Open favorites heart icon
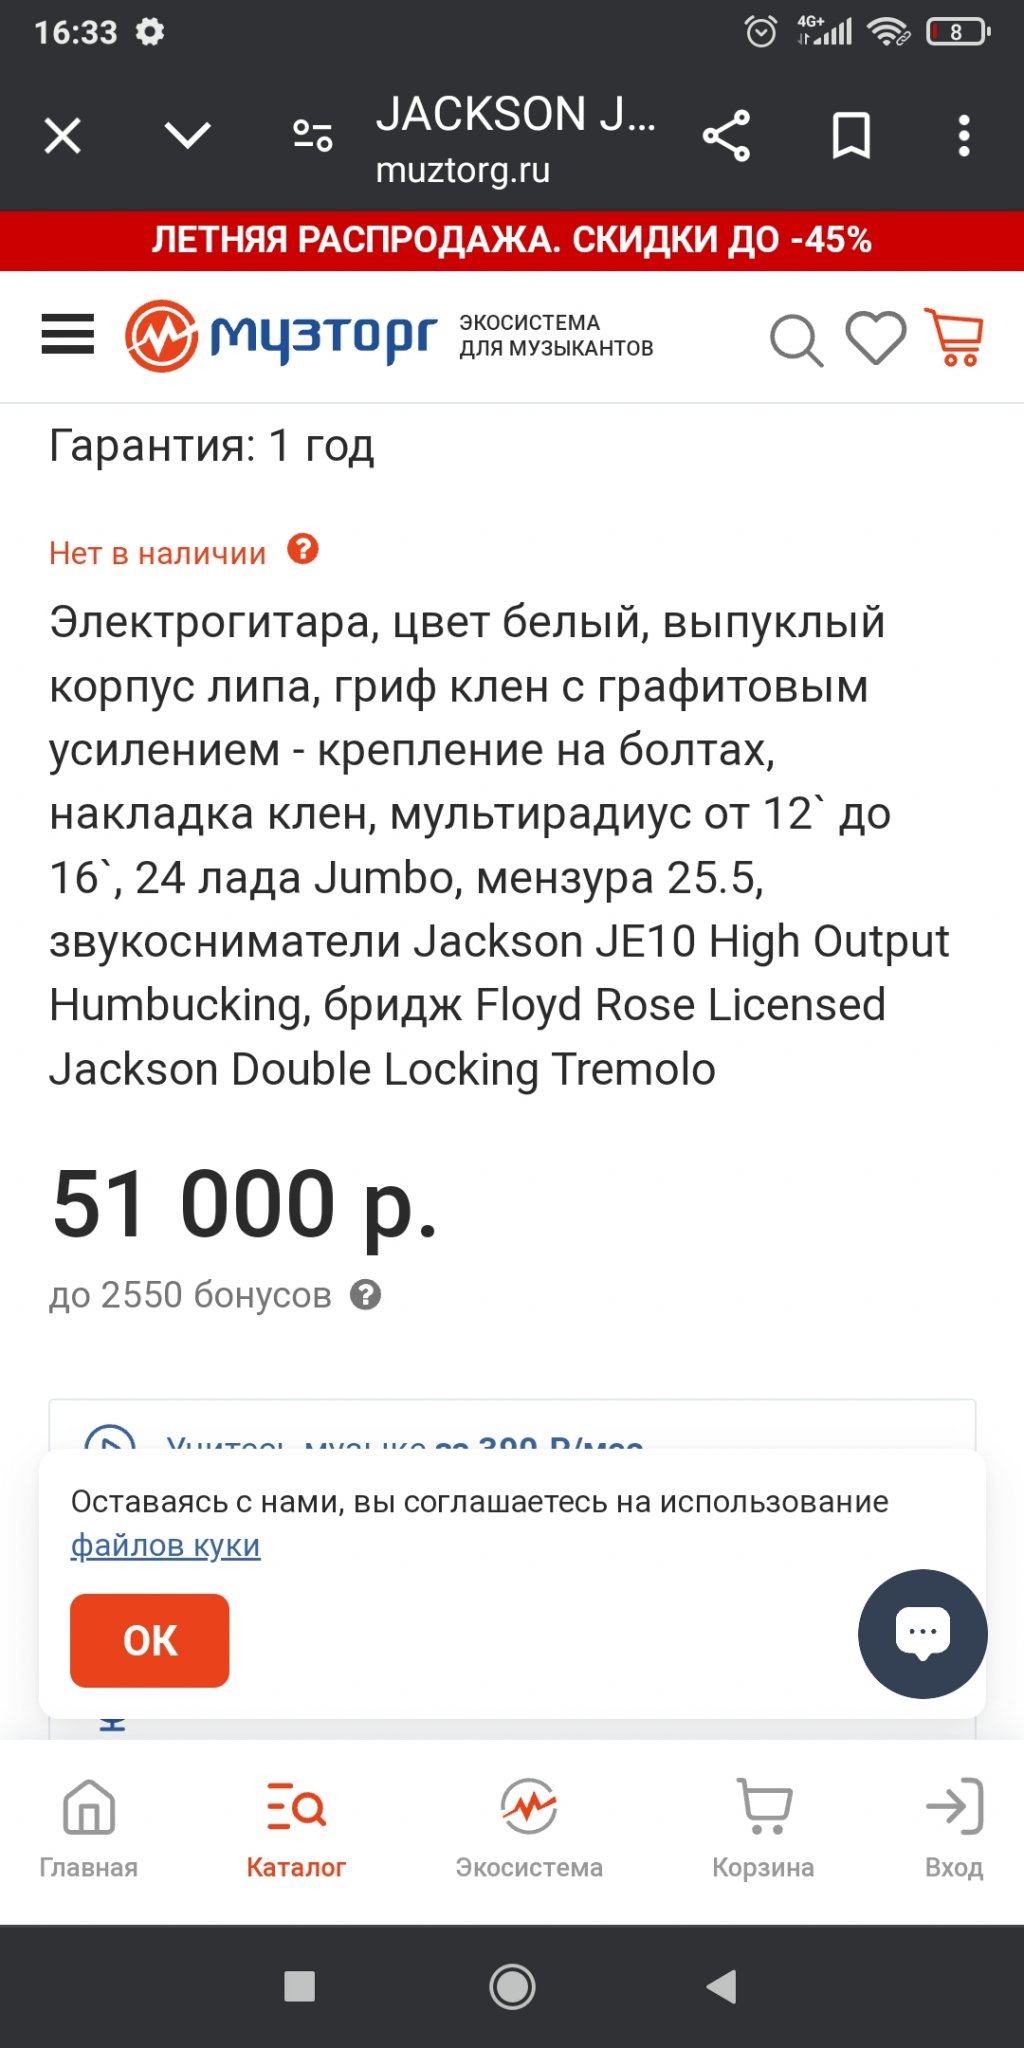Screen dimensions: 1024x2048 876,337
